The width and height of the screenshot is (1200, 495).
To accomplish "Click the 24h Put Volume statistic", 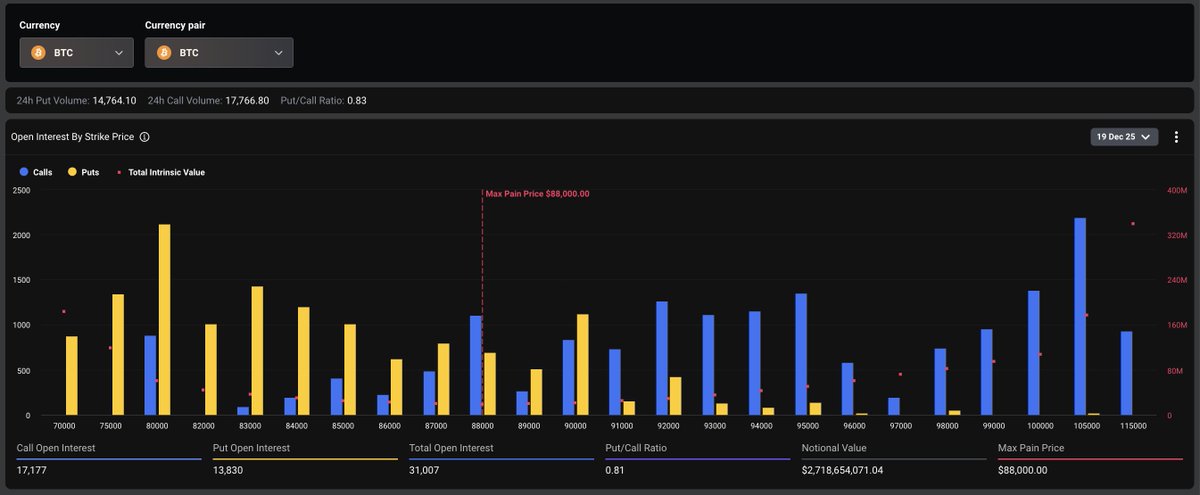I will click(x=77, y=101).
